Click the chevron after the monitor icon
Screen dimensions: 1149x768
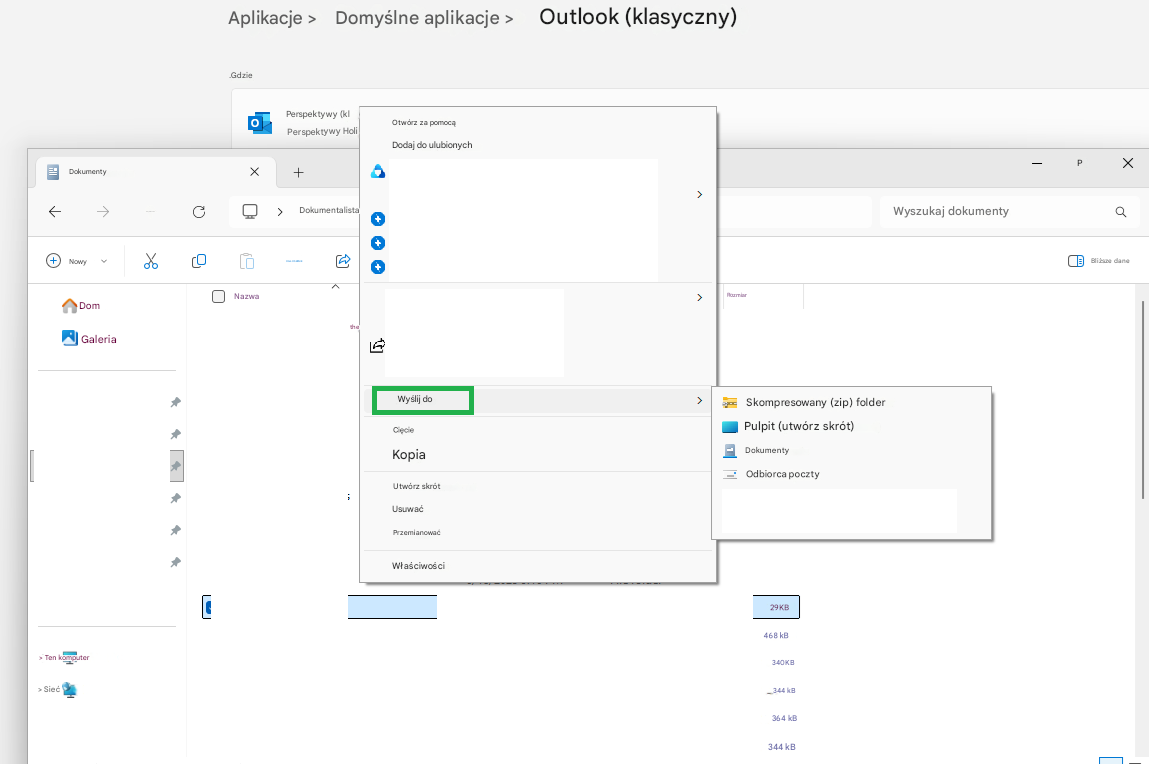pyautogui.click(x=280, y=212)
